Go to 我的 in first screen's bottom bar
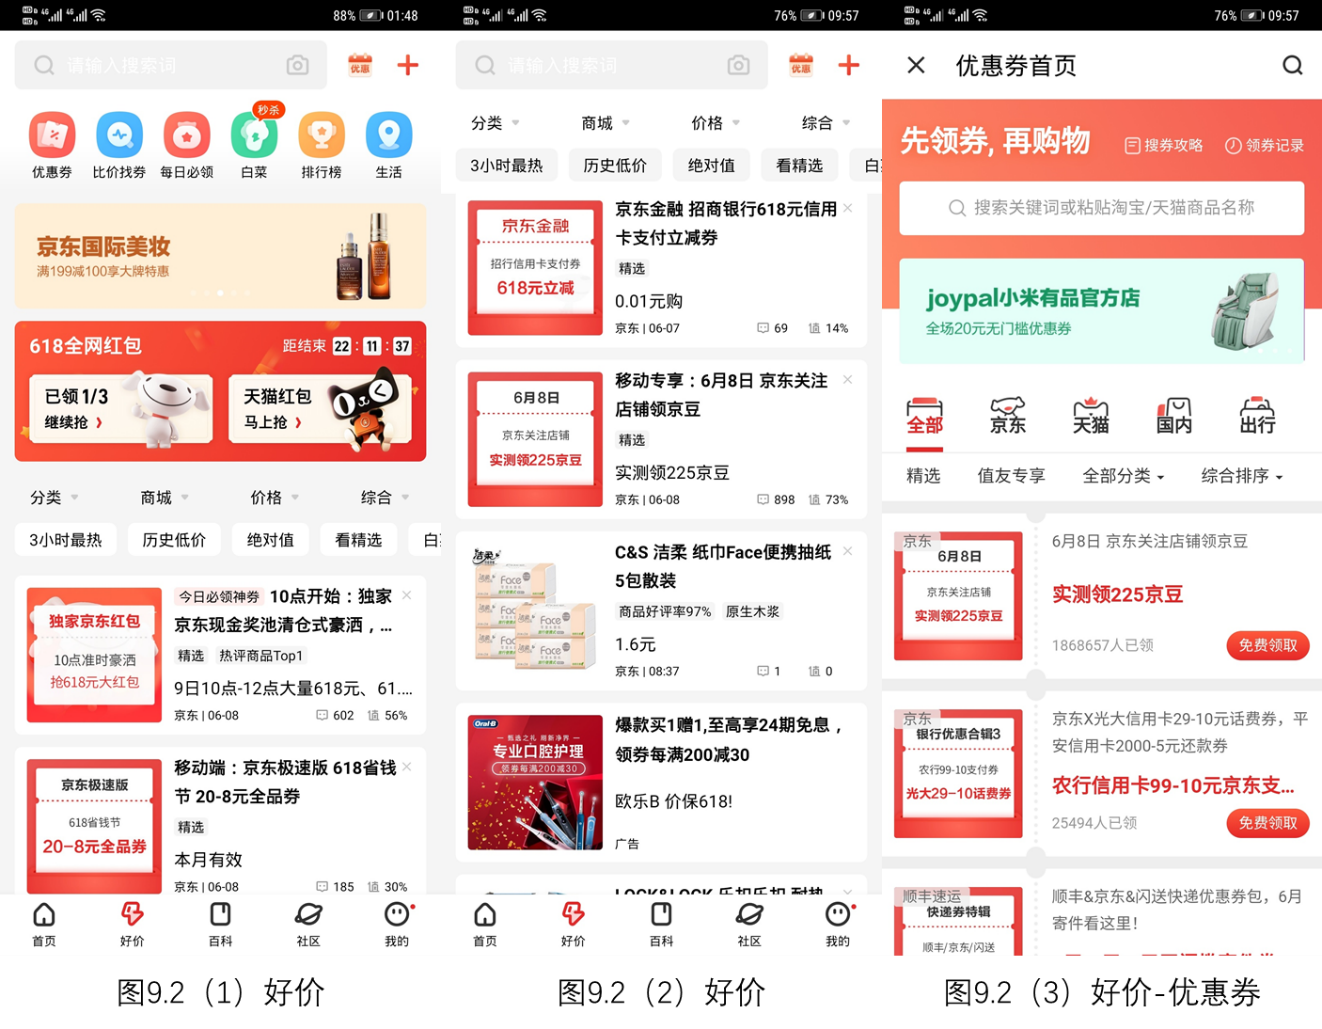The width and height of the screenshot is (1322, 1029). click(x=397, y=925)
